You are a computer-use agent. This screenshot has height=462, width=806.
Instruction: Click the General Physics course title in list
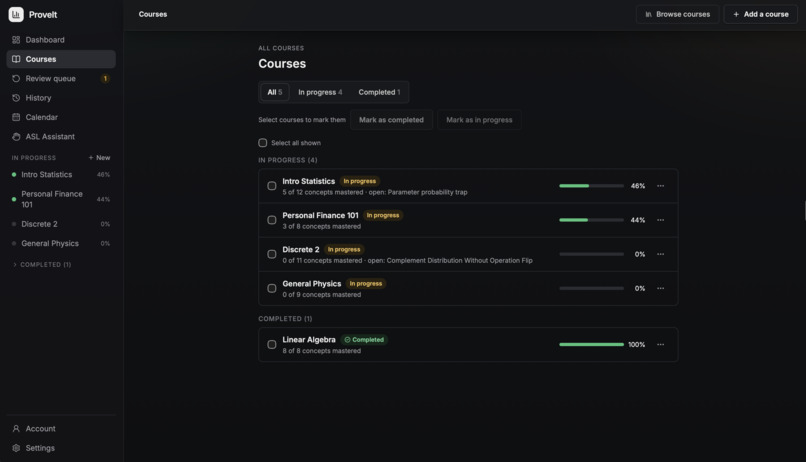[x=312, y=284]
